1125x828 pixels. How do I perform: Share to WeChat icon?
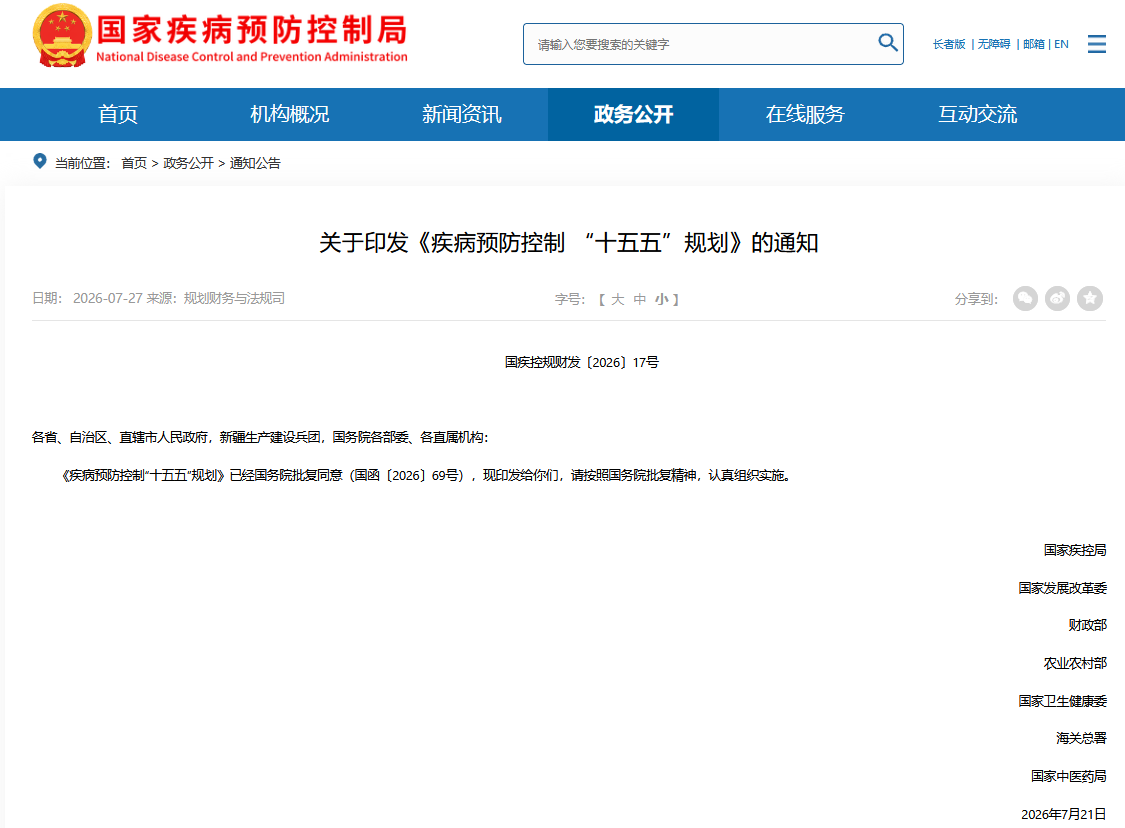[x=1025, y=298]
